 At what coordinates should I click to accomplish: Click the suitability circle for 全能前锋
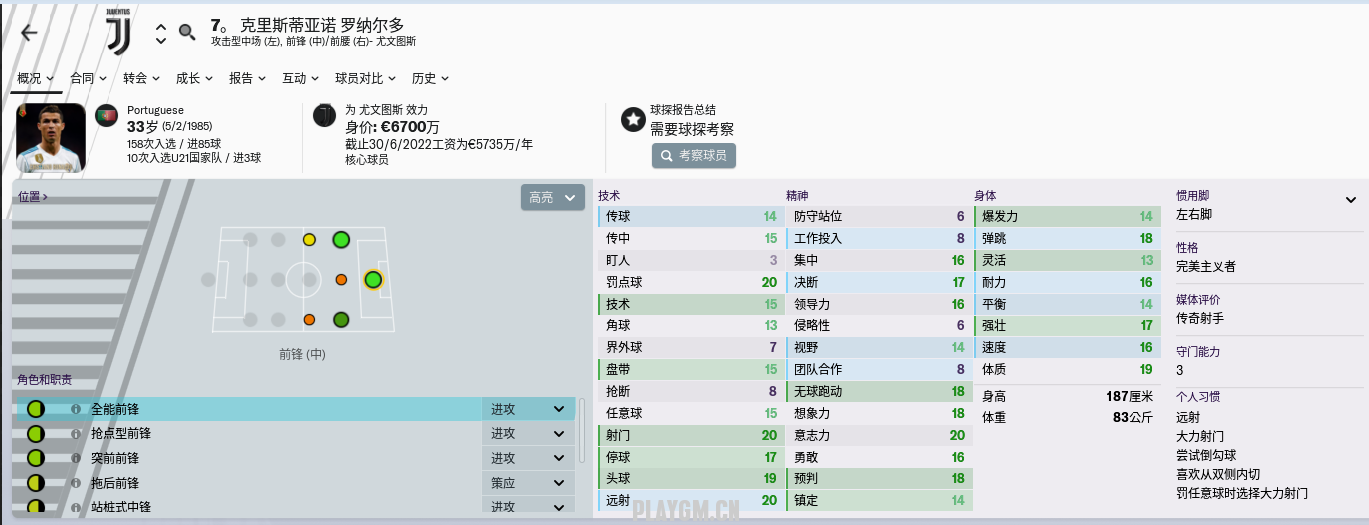pos(36,409)
